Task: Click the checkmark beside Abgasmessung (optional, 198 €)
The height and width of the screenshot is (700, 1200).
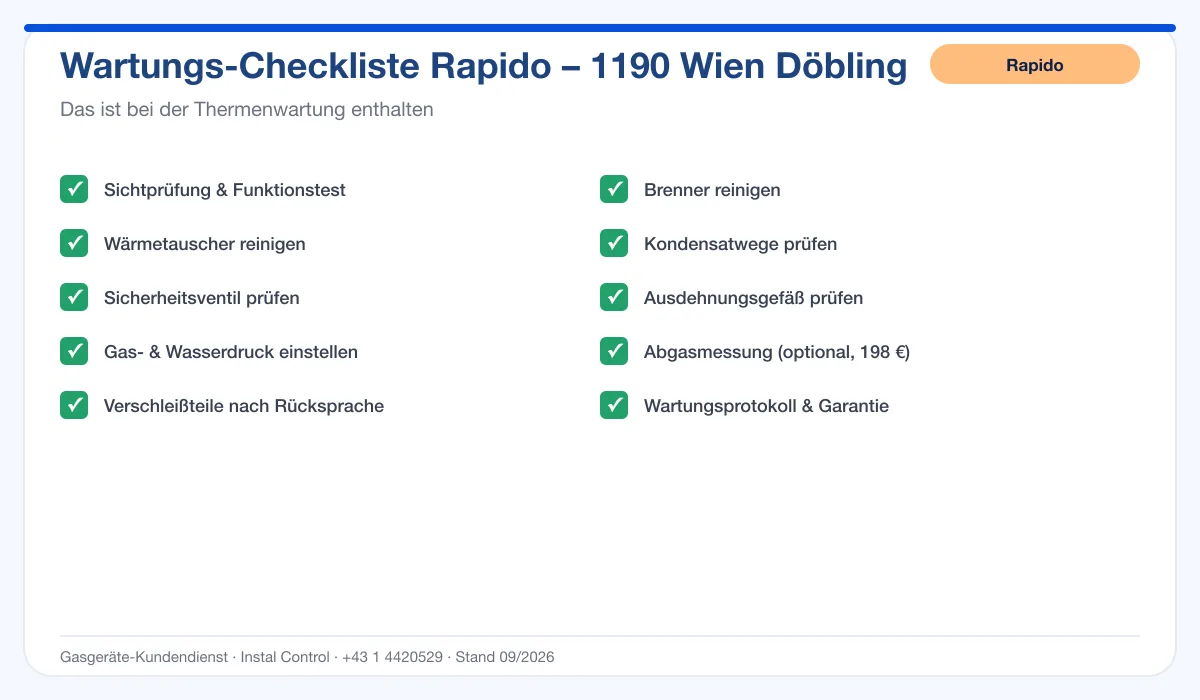Action: (614, 351)
